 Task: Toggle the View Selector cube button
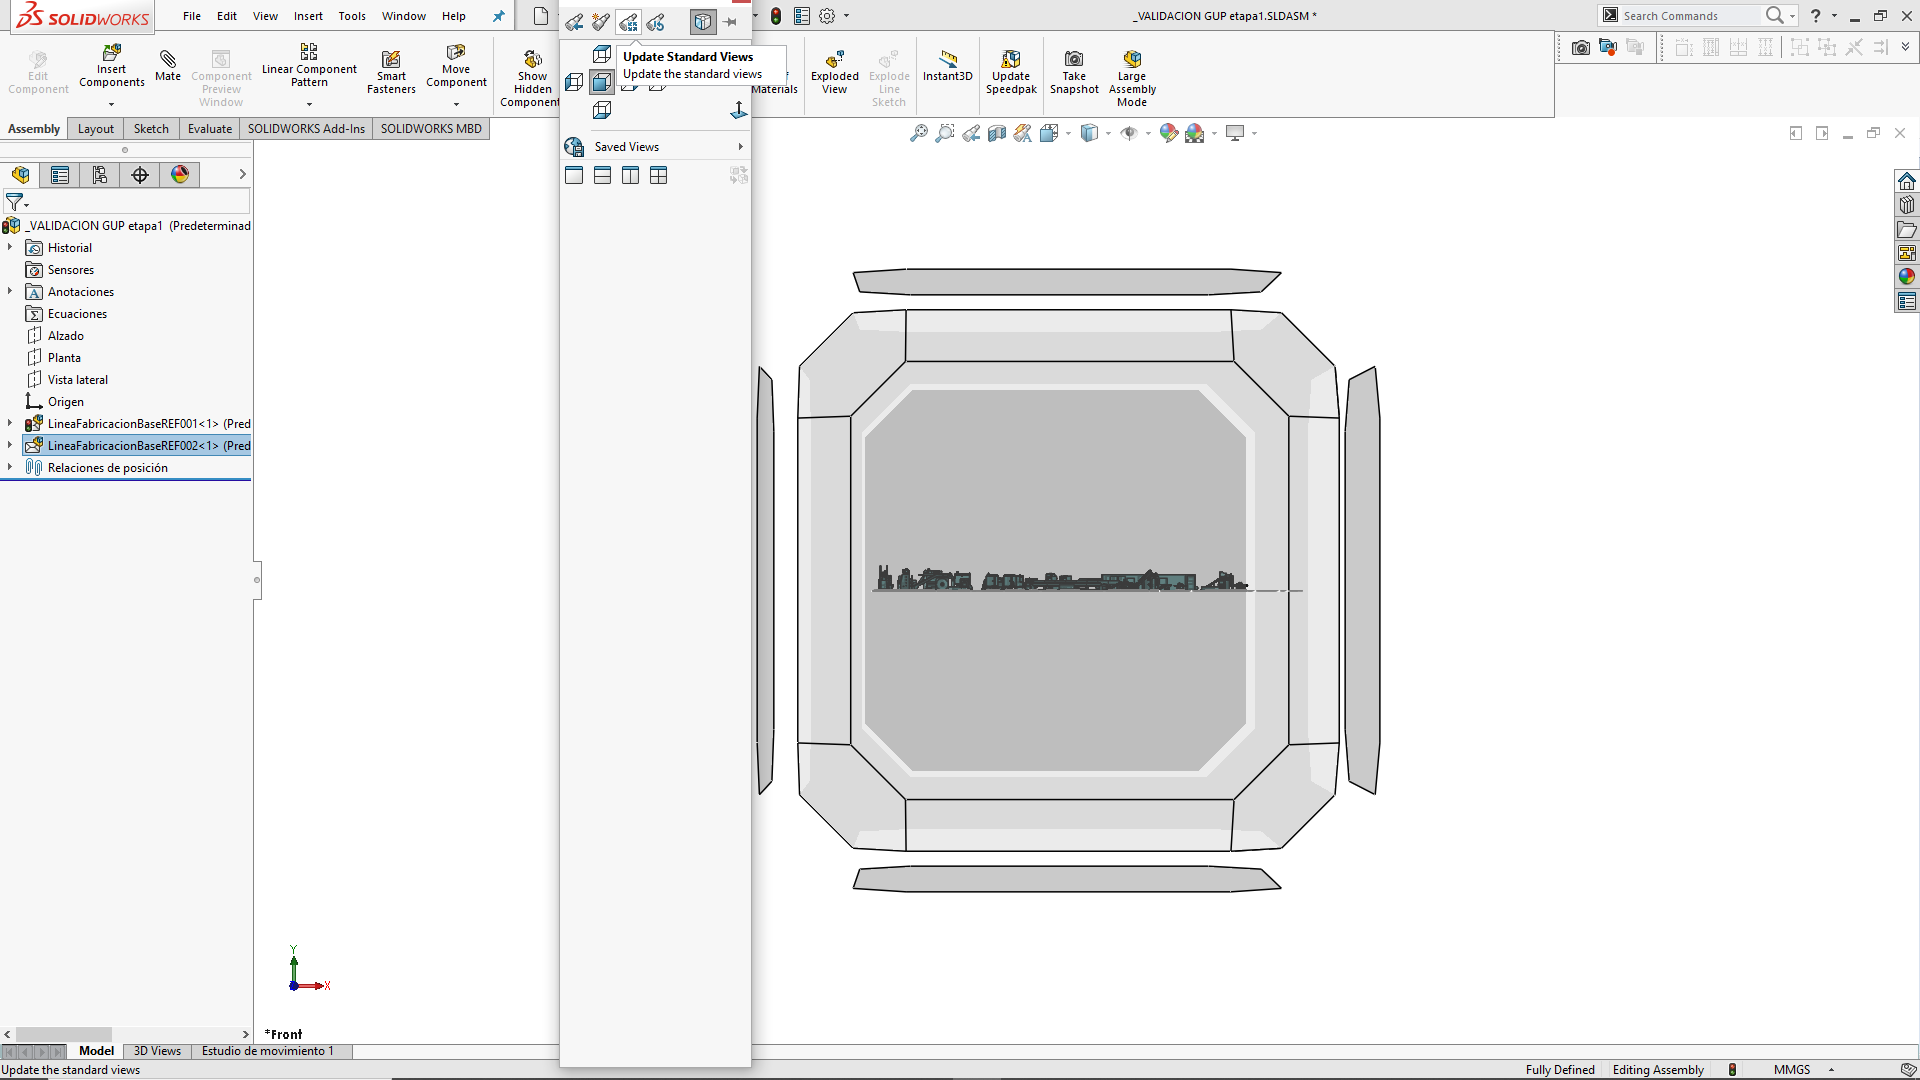coord(704,22)
